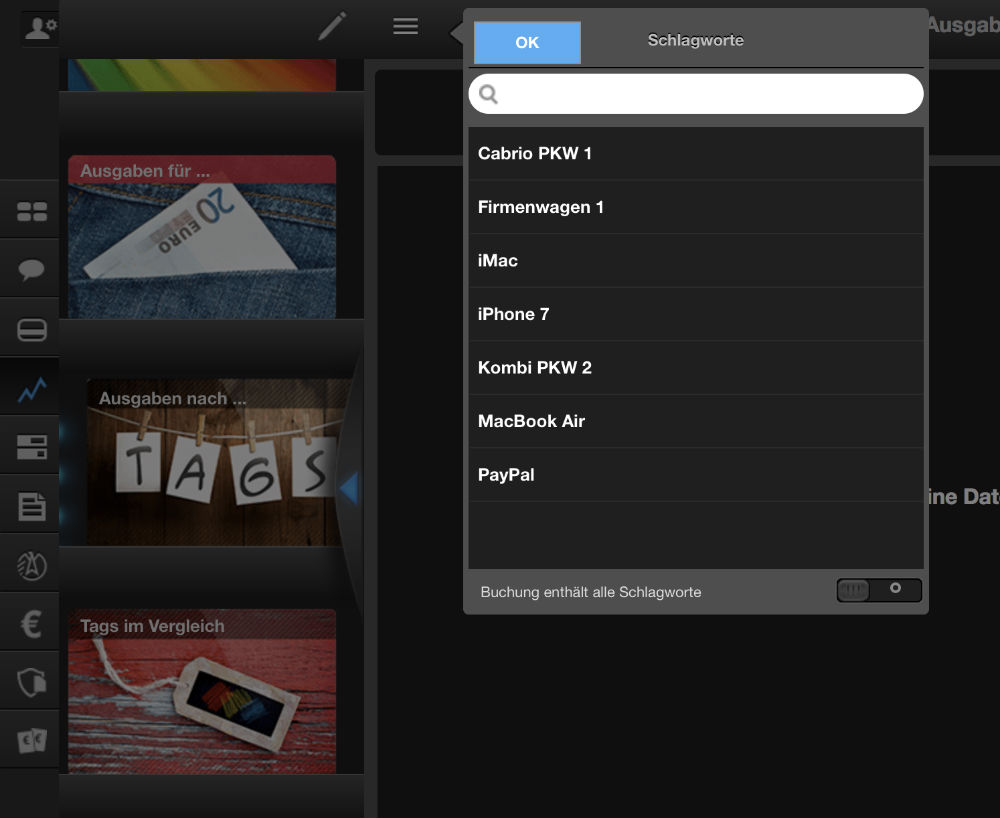
Task: Open the document sidebar icon
Action: [x=31, y=506]
